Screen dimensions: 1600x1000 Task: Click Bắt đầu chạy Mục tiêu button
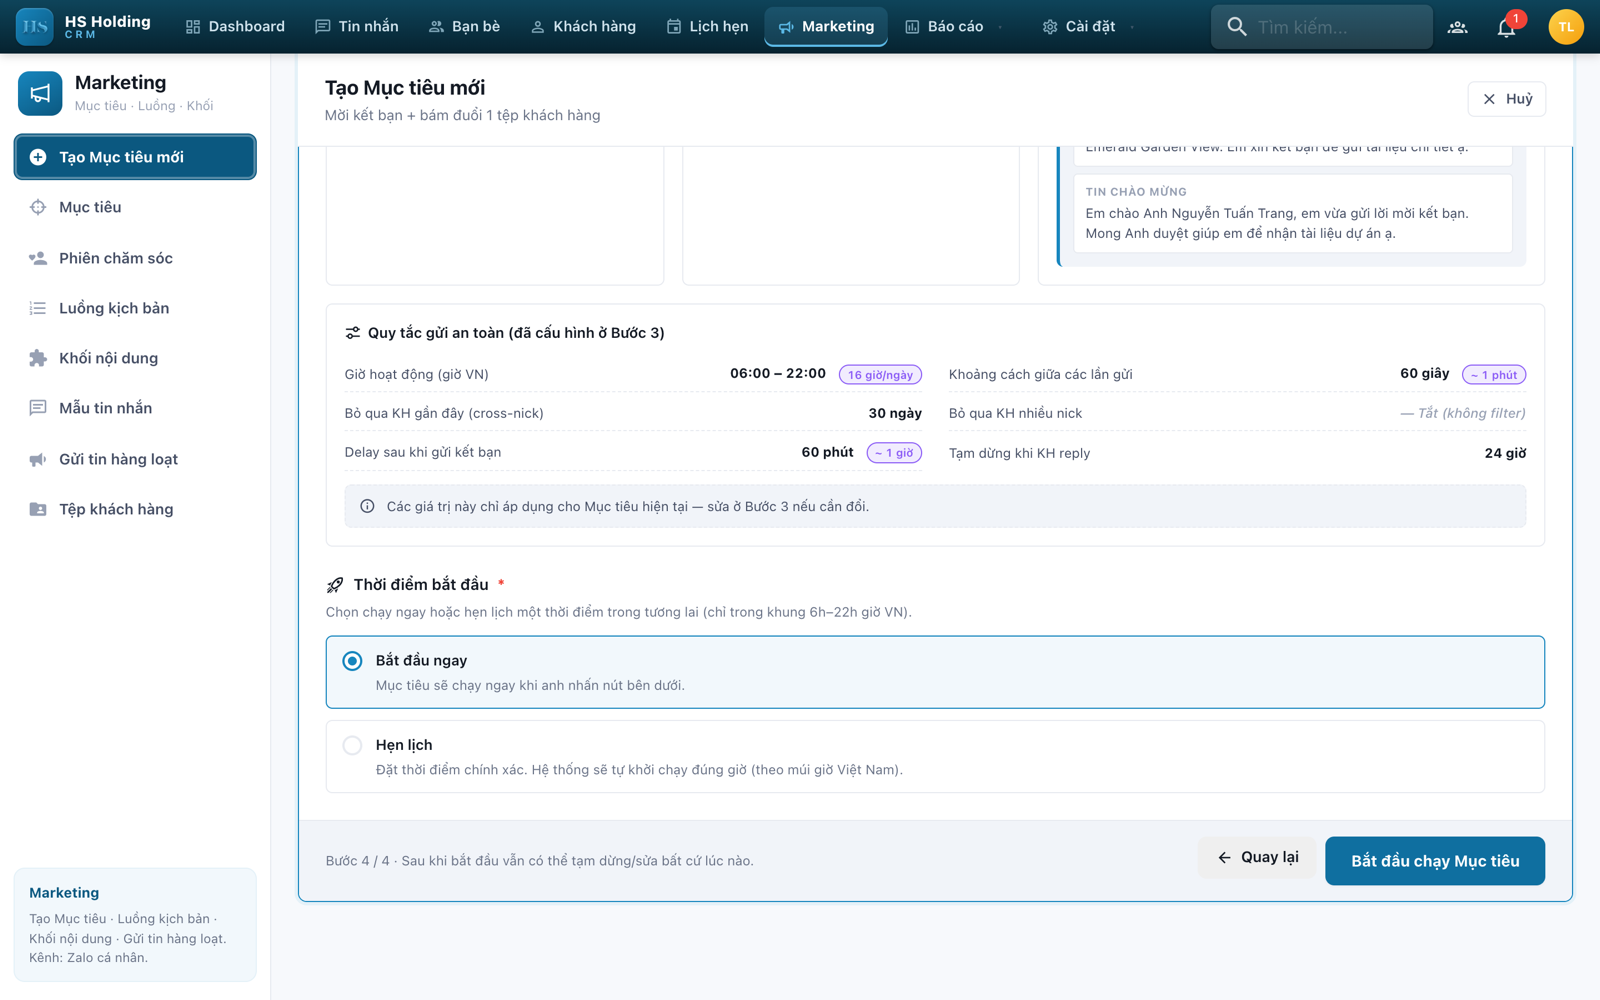click(x=1434, y=861)
